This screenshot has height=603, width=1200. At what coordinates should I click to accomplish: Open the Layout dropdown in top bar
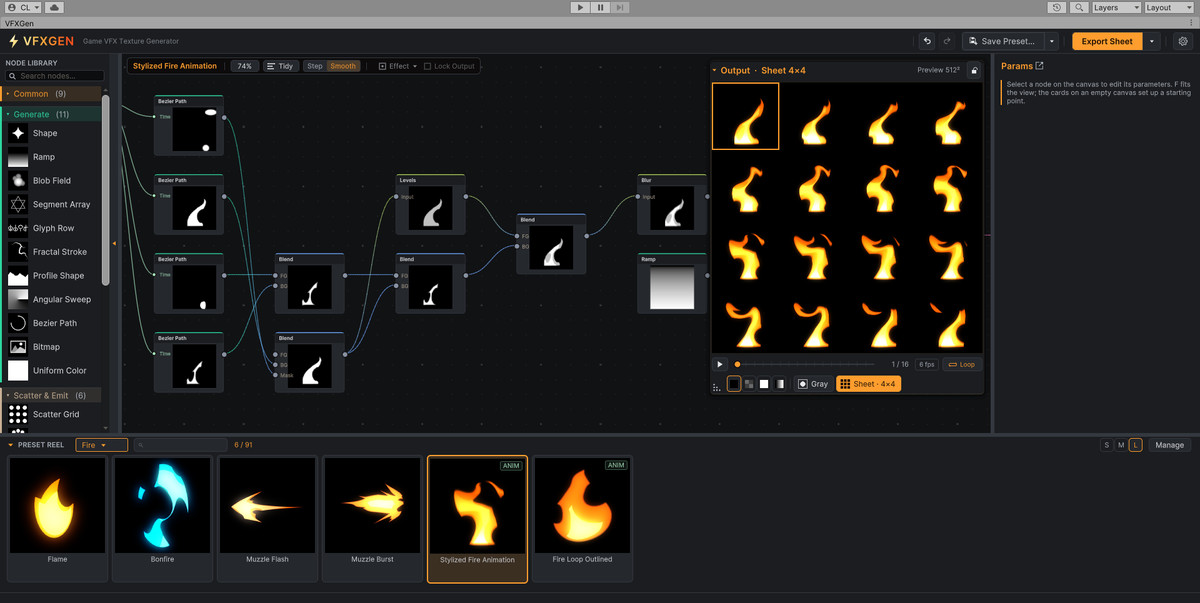1169,7
